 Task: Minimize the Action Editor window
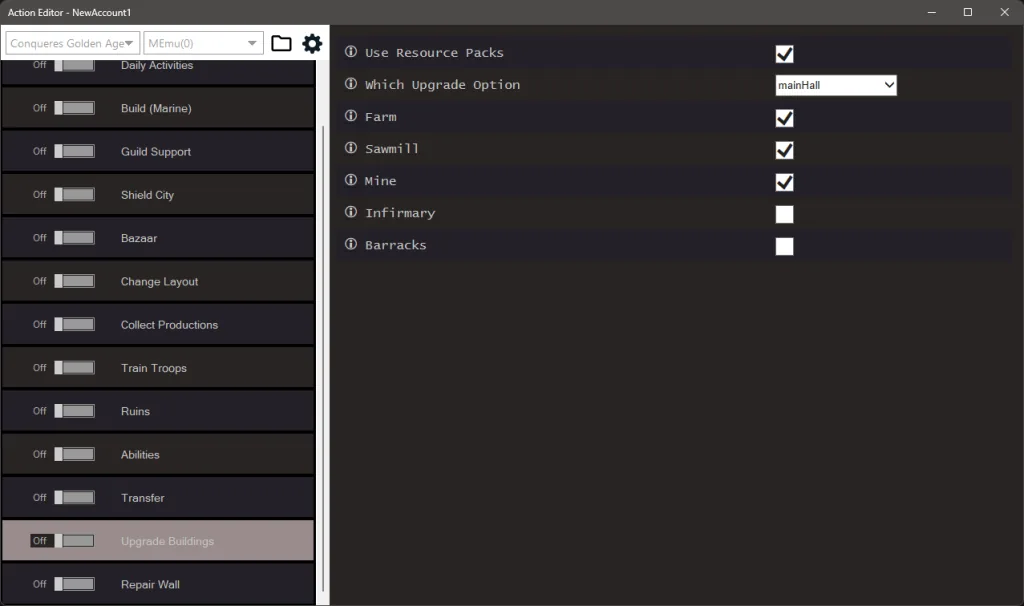click(932, 12)
